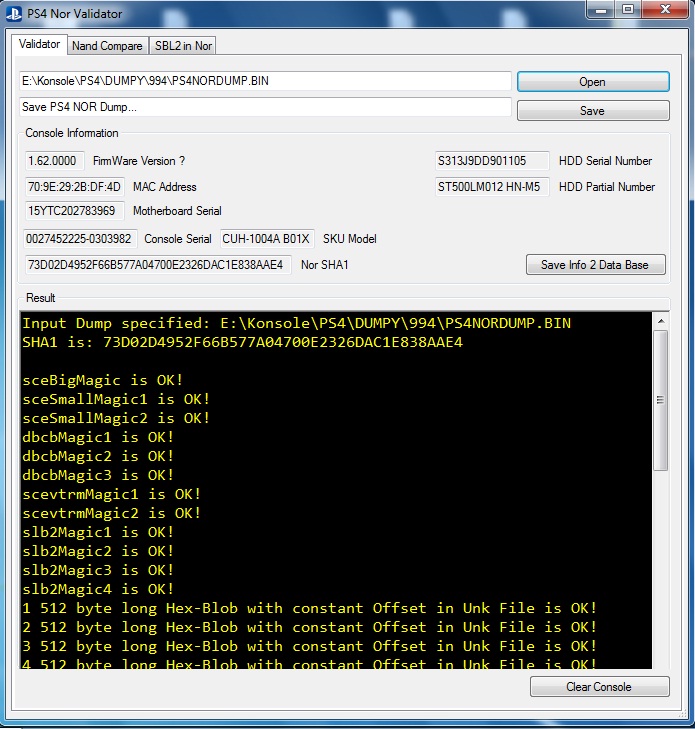The height and width of the screenshot is (729, 695).
Task: Close the PS4 Nor Validator window
Action: 665,9
